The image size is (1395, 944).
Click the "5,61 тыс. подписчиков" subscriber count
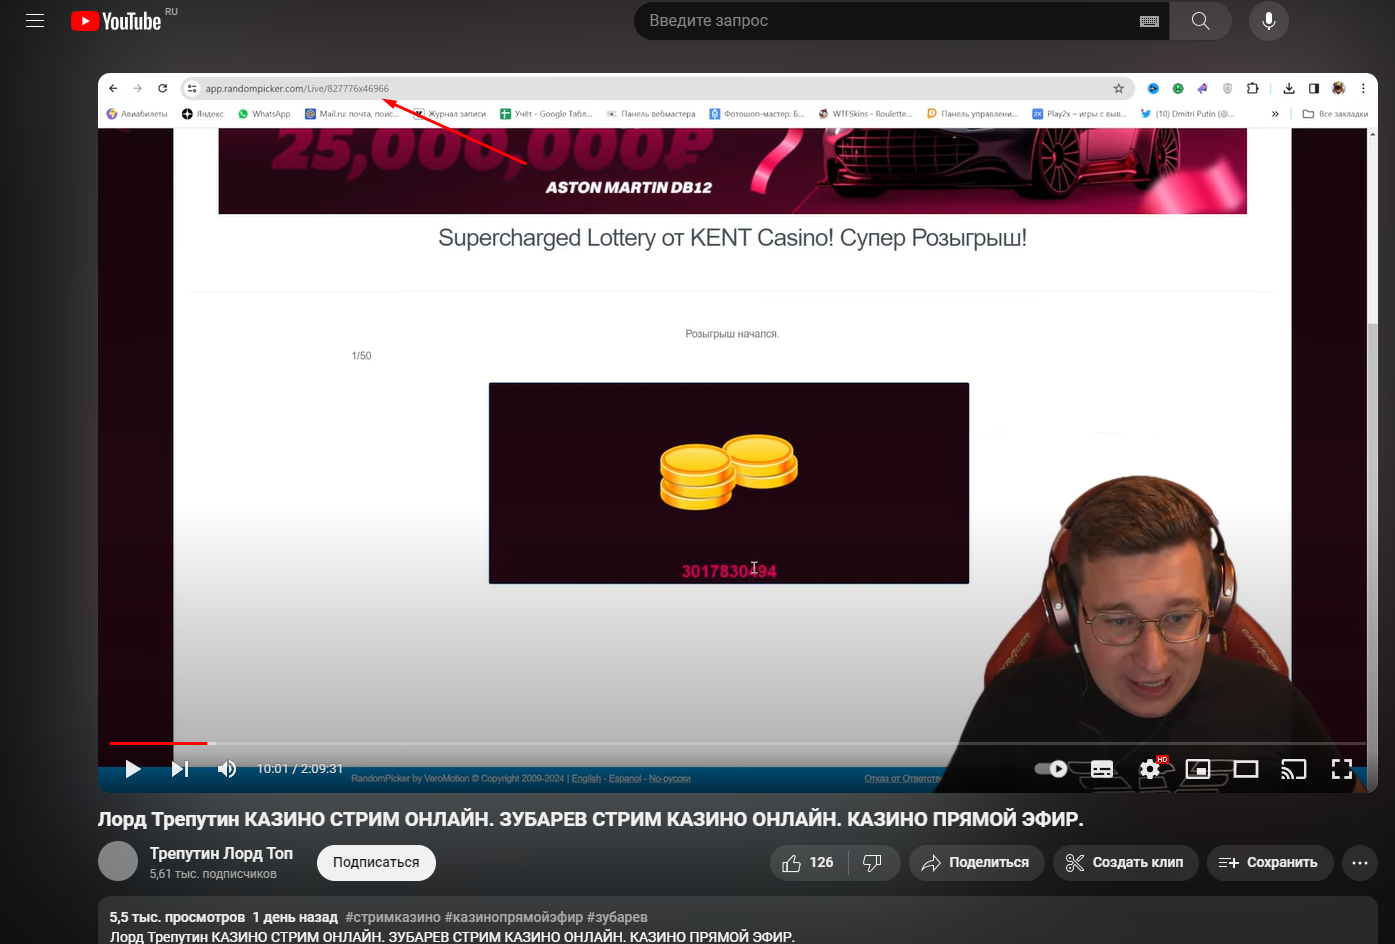[213, 874]
